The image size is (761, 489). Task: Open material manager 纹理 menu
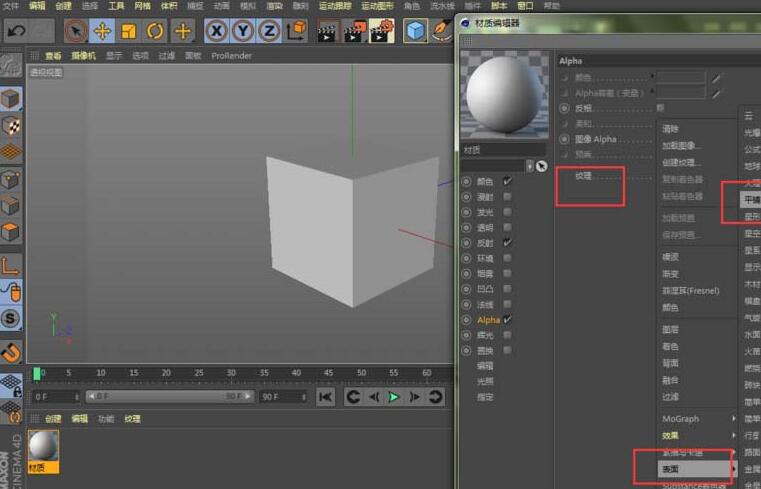(132, 419)
